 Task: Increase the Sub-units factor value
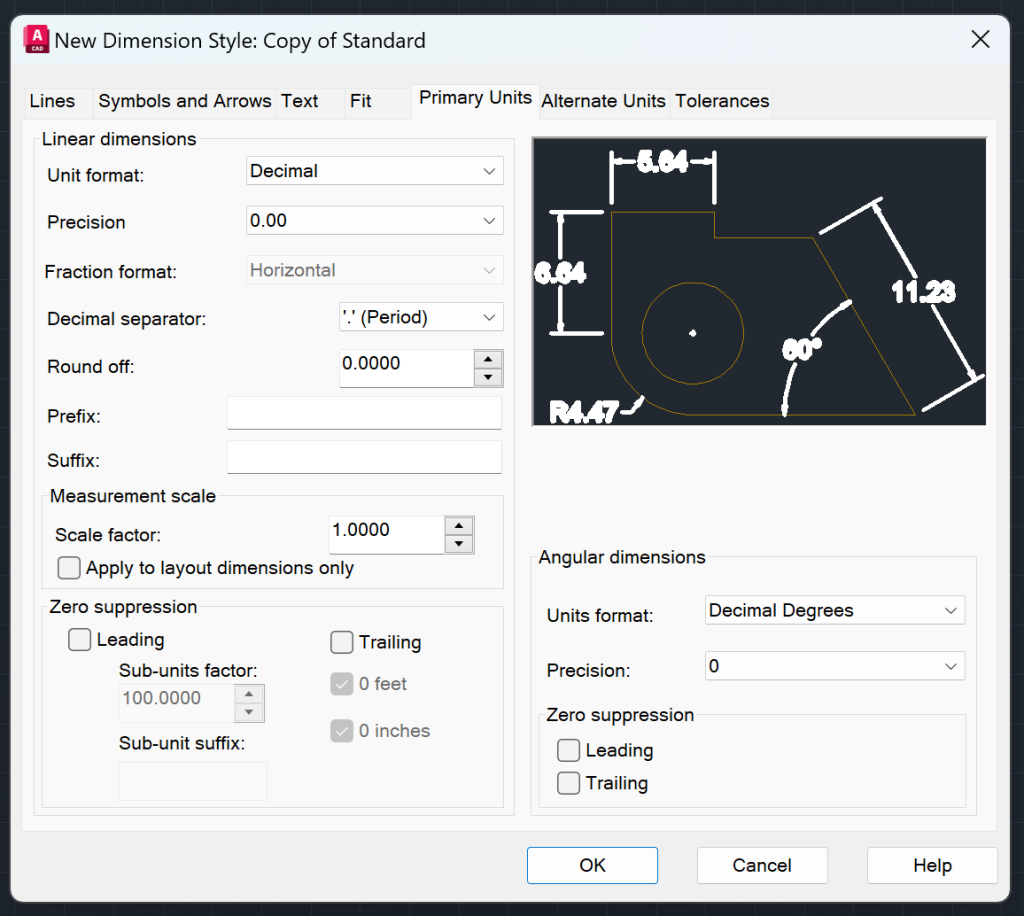pos(249,695)
